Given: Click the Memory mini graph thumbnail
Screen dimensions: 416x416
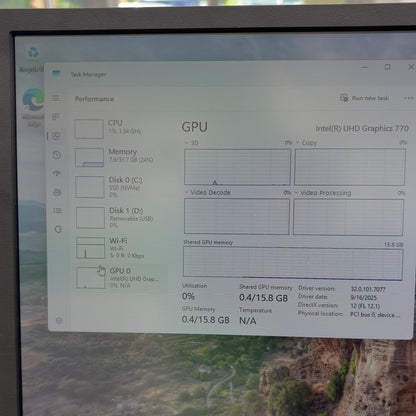Looking at the screenshot, I should coord(89,157).
